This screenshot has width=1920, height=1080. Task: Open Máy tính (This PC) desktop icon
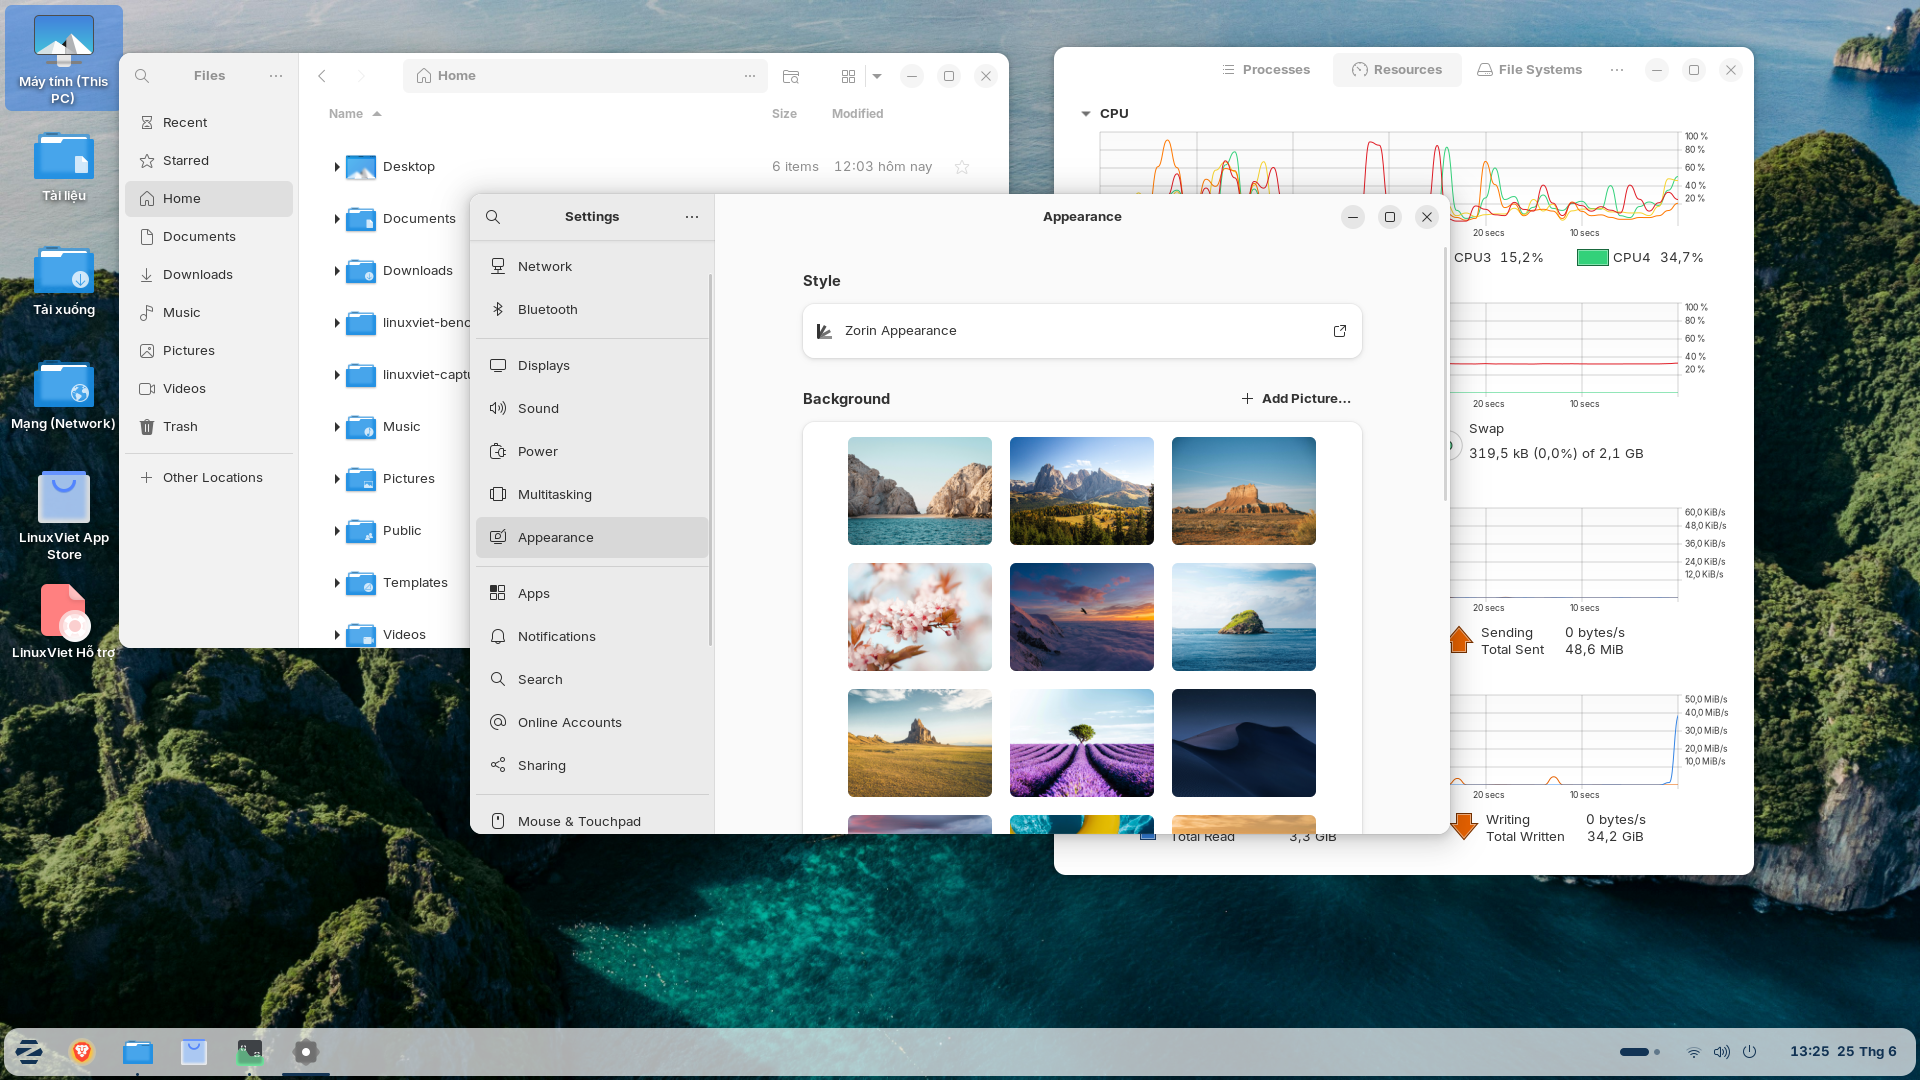(64, 59)
